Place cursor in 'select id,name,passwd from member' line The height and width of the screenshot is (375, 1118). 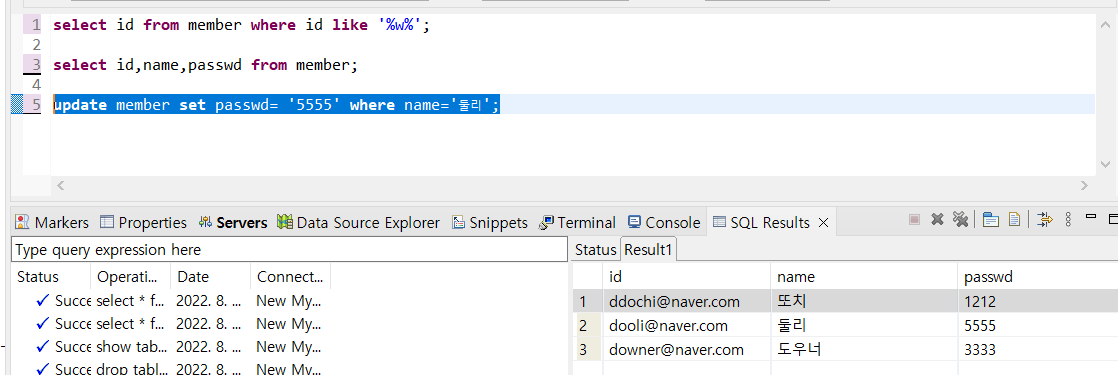point(205,65)
